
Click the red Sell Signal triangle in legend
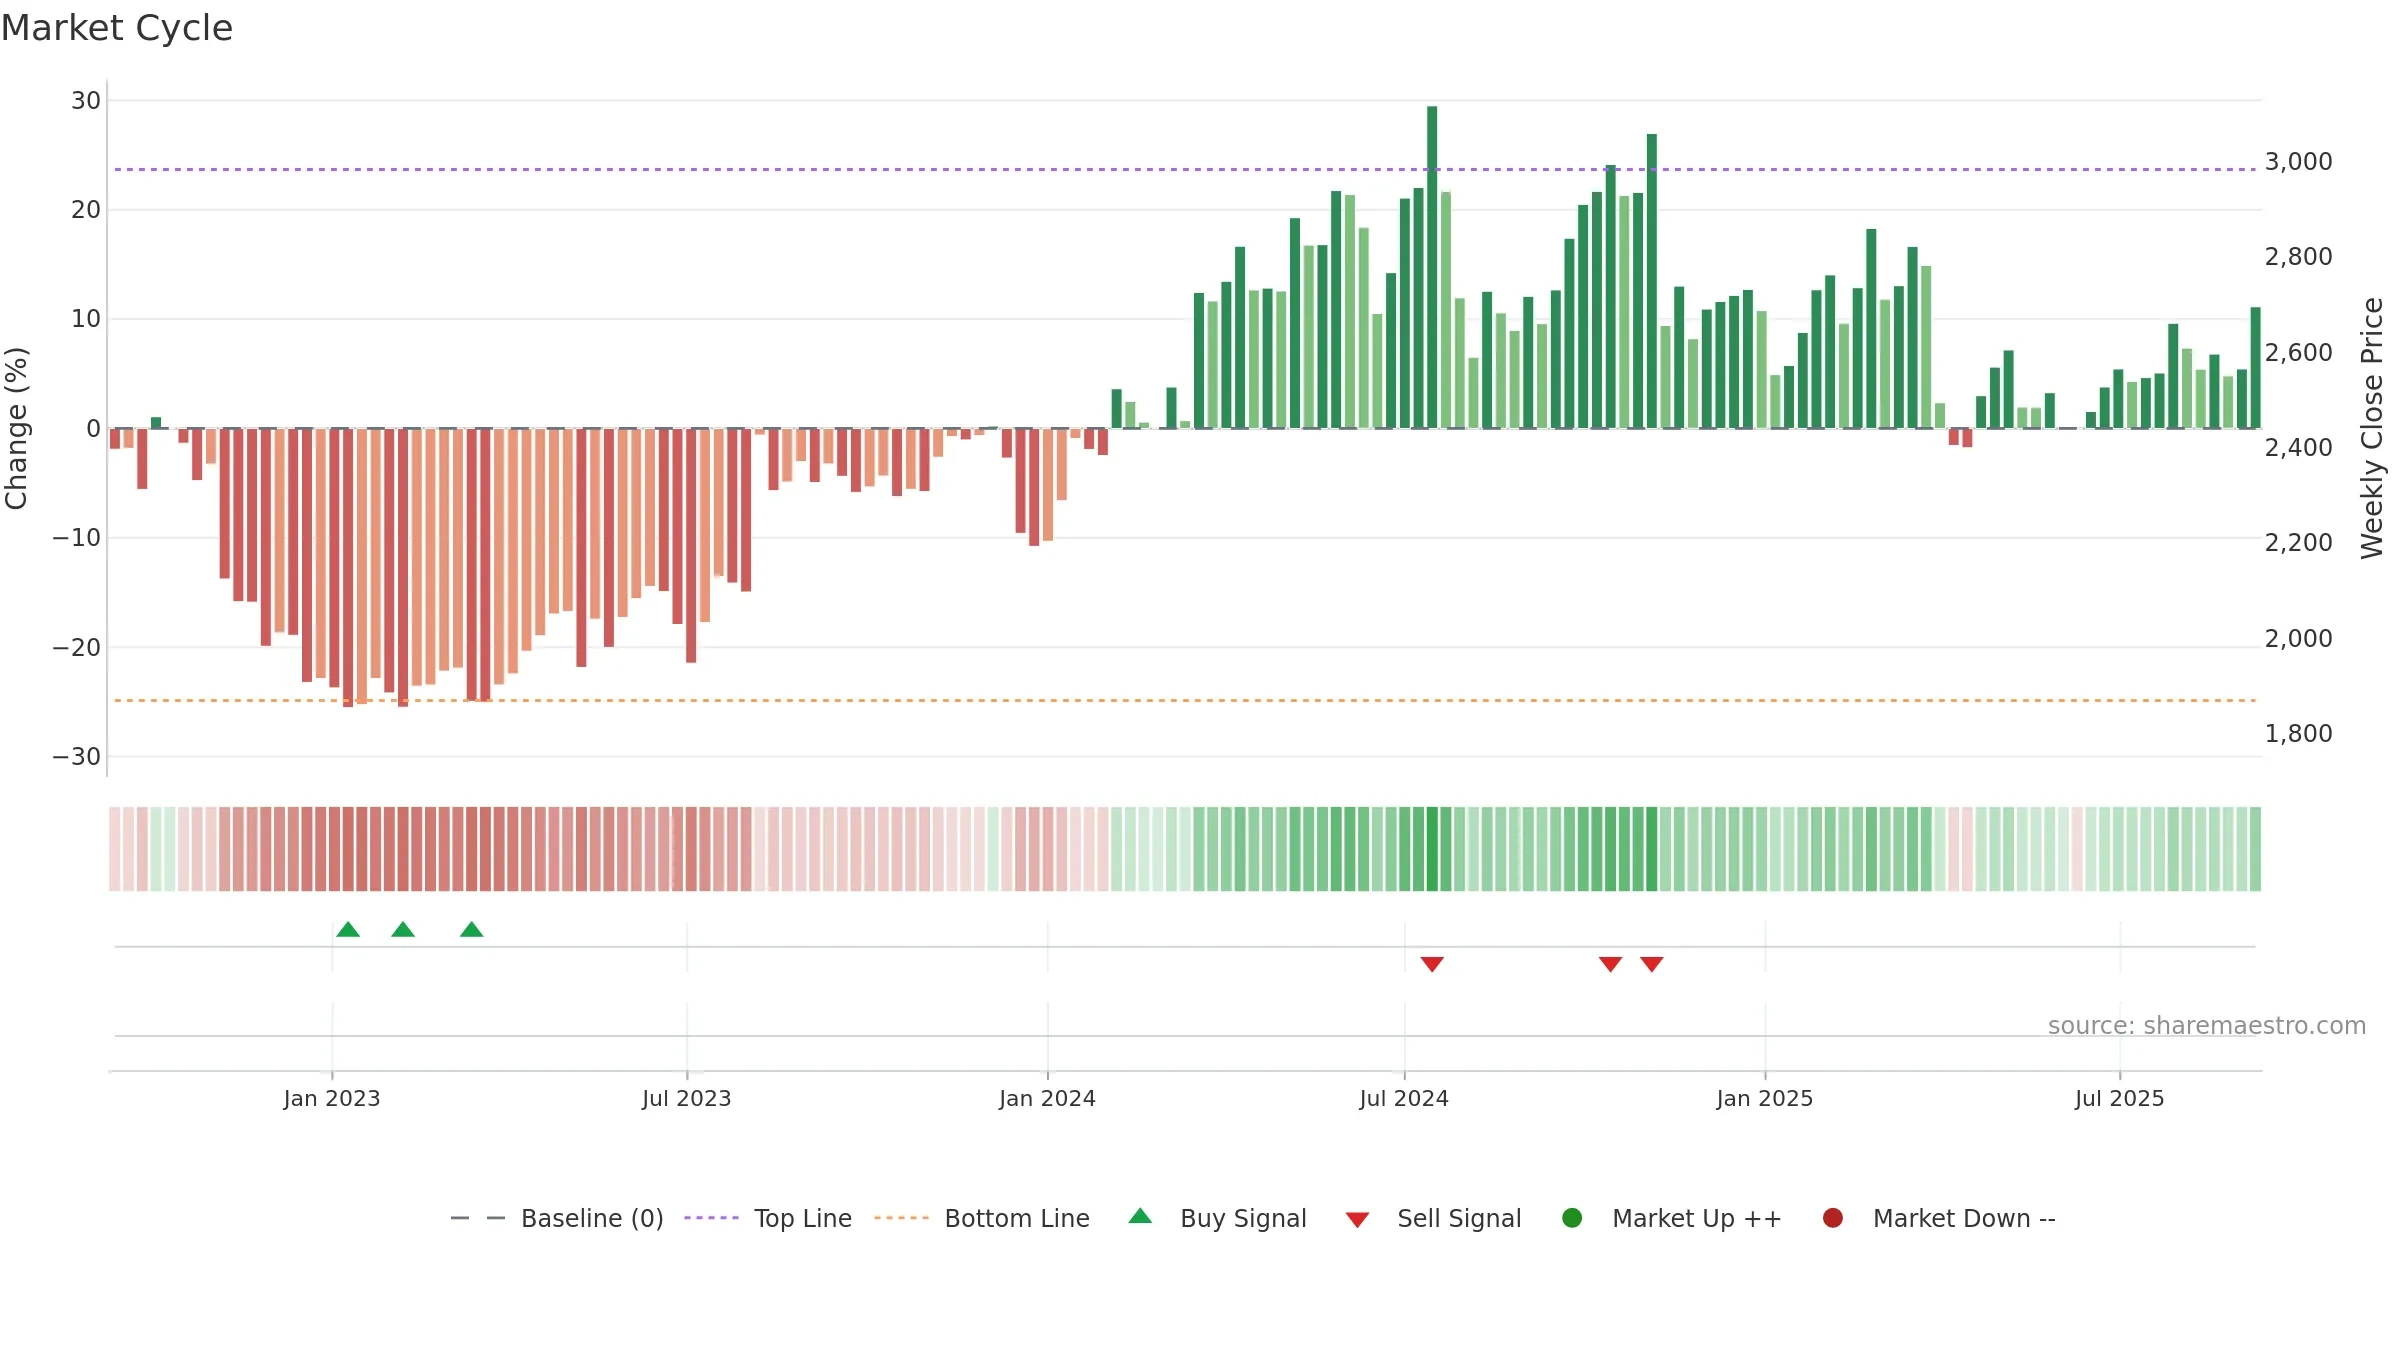click(x=1357, y=1220)
